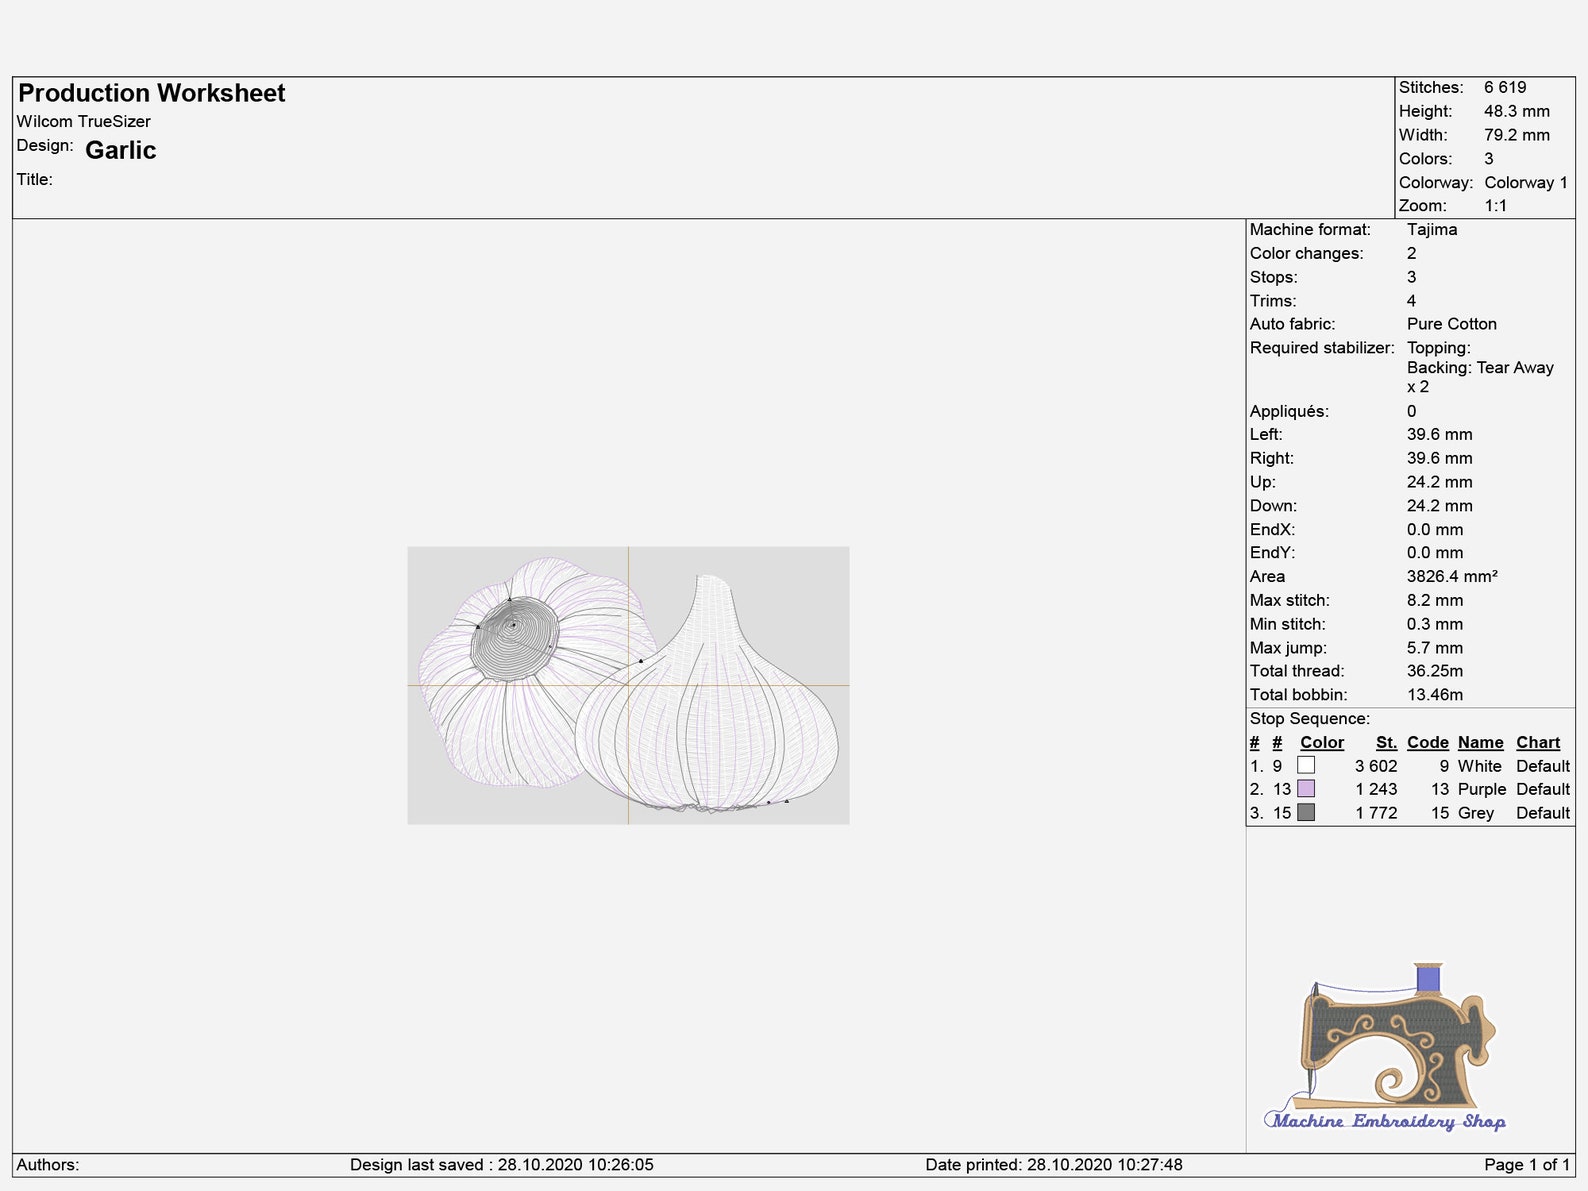Click the Page 1 of 1 indicator
The height and width of the screenshot is (1191, 1588).
(1527, 1164)
